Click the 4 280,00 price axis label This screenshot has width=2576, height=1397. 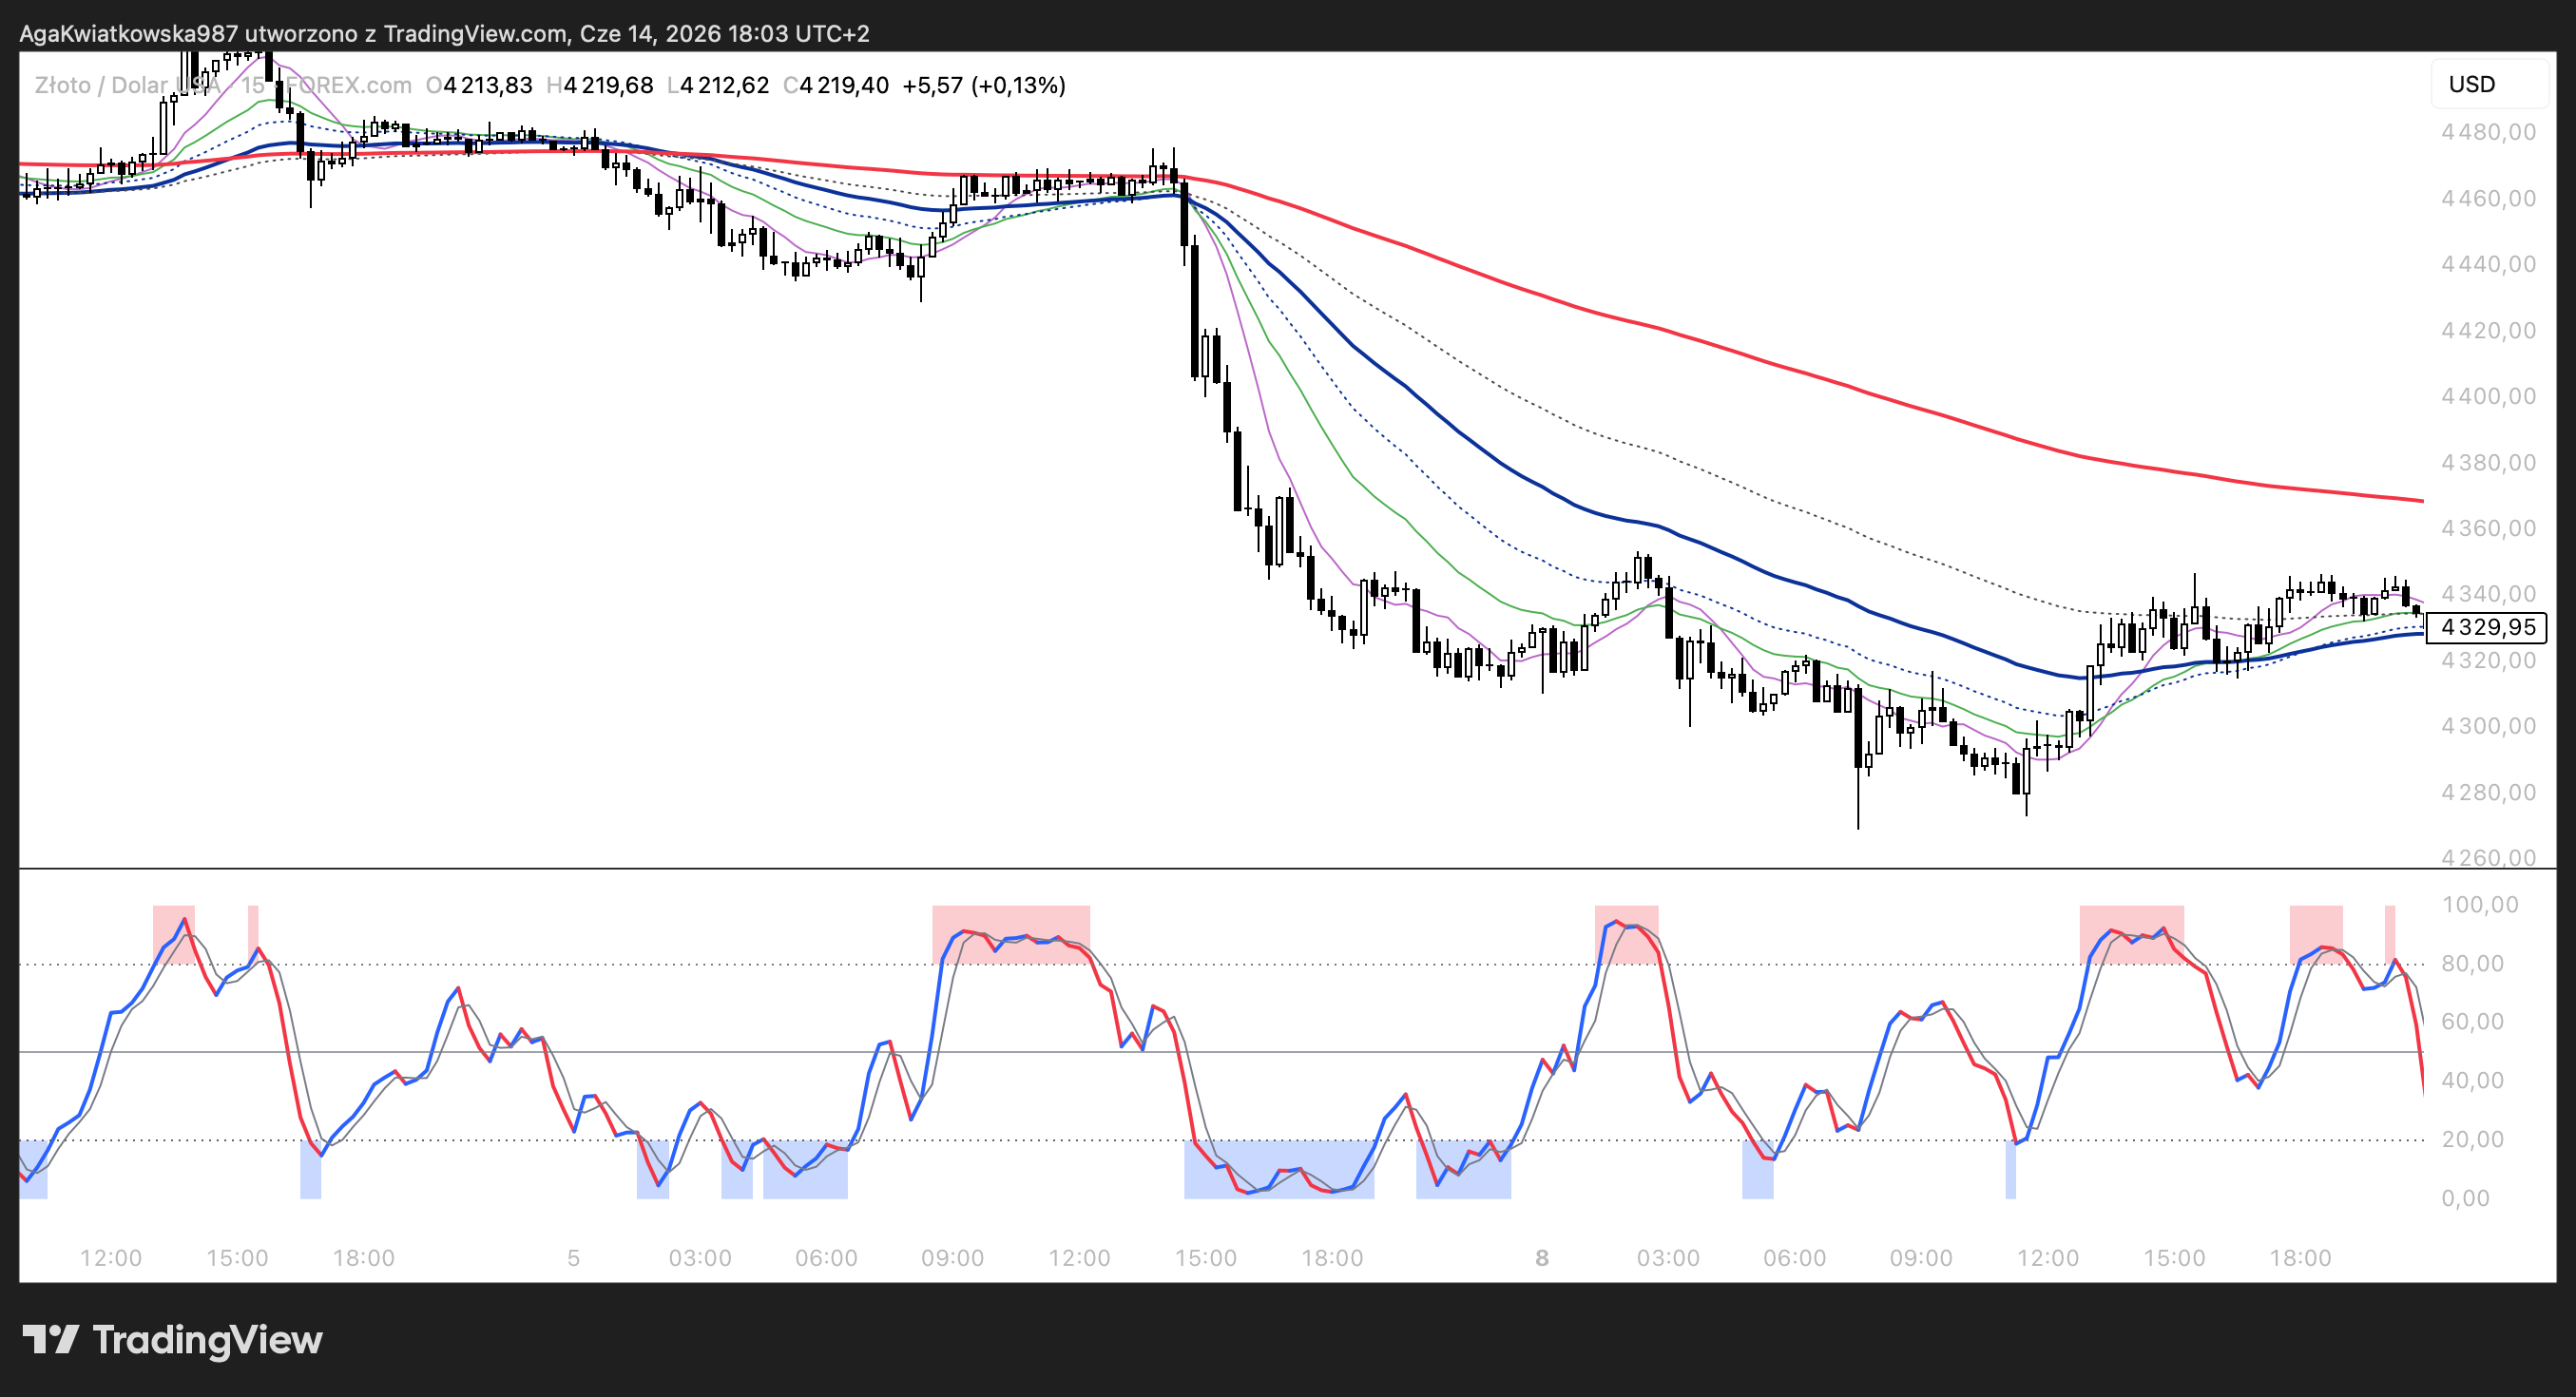2488,792
